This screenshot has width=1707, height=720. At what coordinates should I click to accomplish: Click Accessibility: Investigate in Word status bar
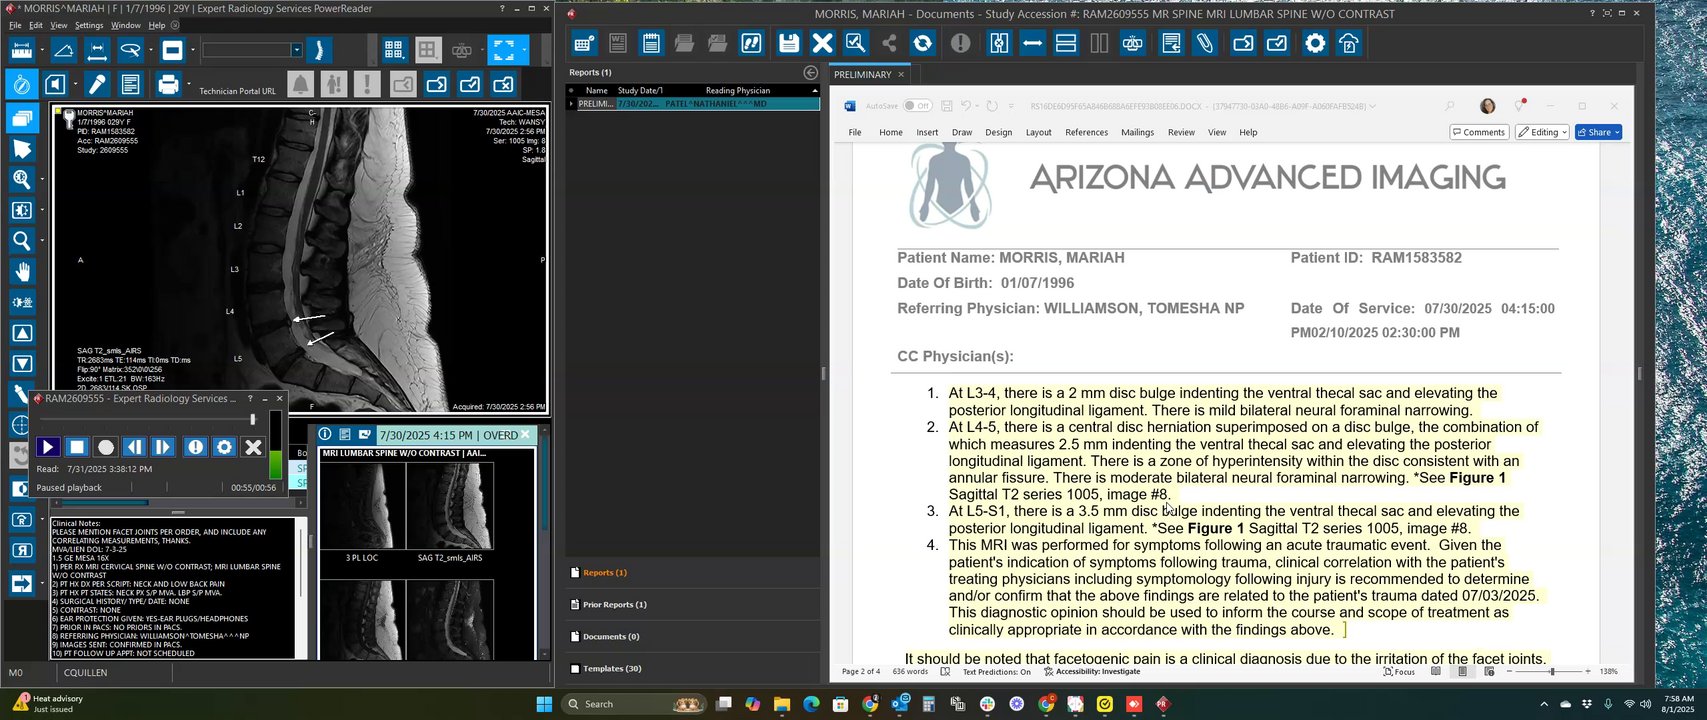(x=1092, y=672)
